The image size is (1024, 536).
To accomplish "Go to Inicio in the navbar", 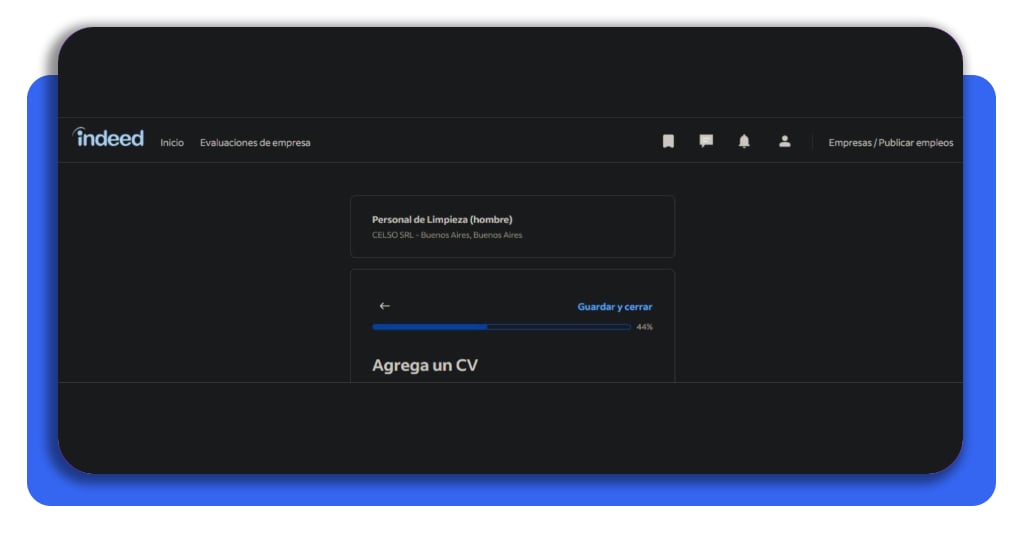I will coord(172,142).
